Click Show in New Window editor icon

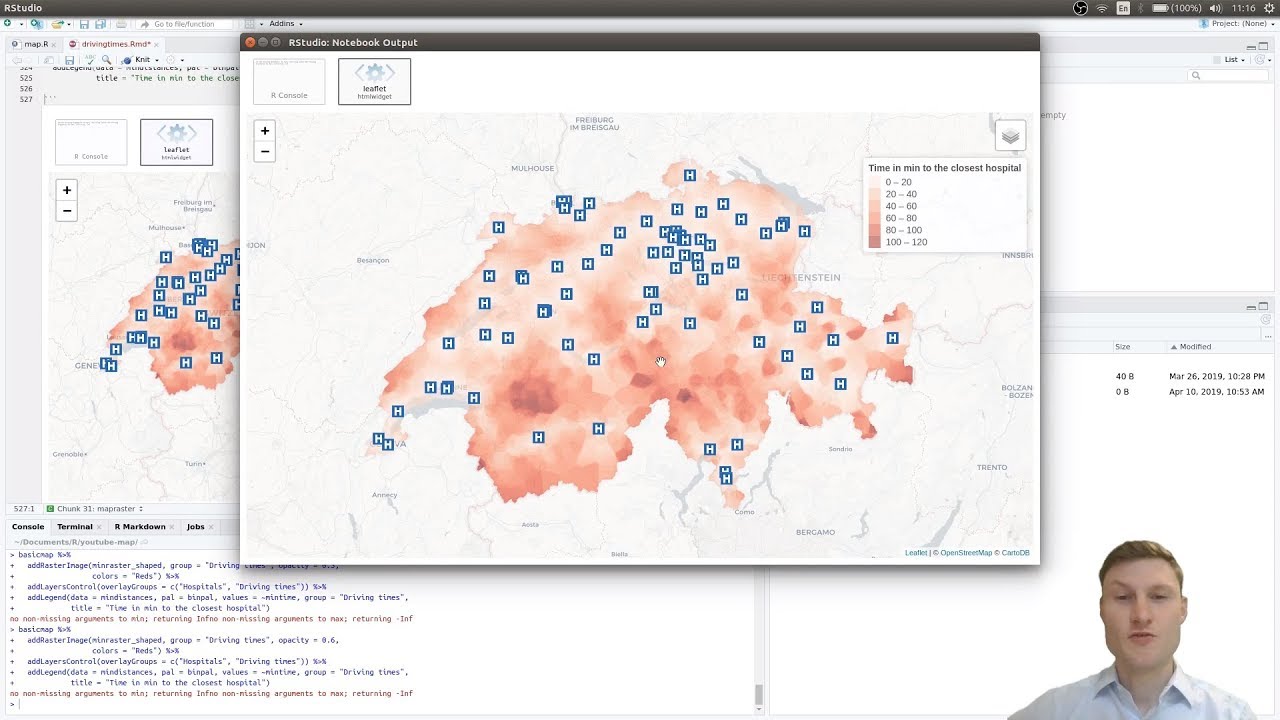click(x=49, y=60)
